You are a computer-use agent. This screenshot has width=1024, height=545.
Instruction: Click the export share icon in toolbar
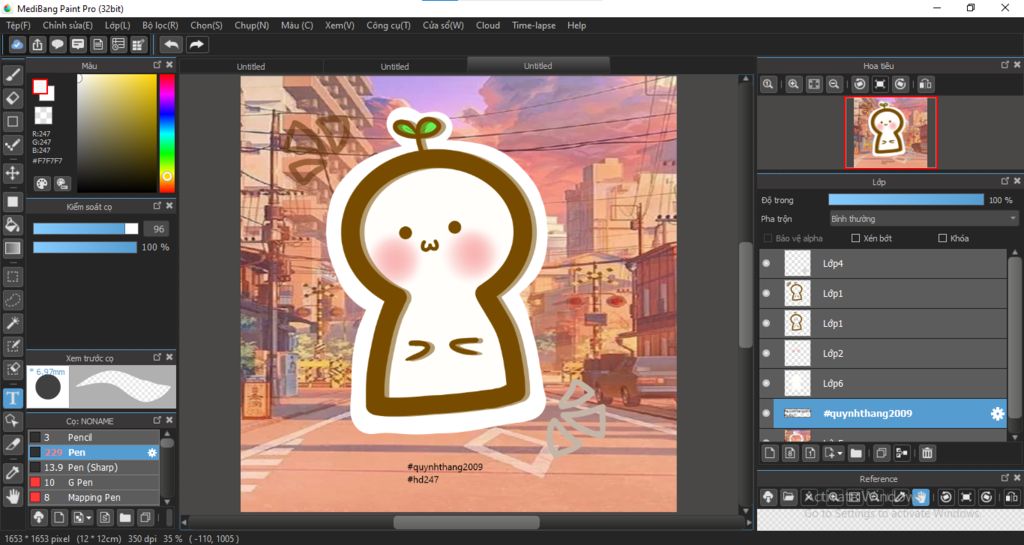(37, 44)
